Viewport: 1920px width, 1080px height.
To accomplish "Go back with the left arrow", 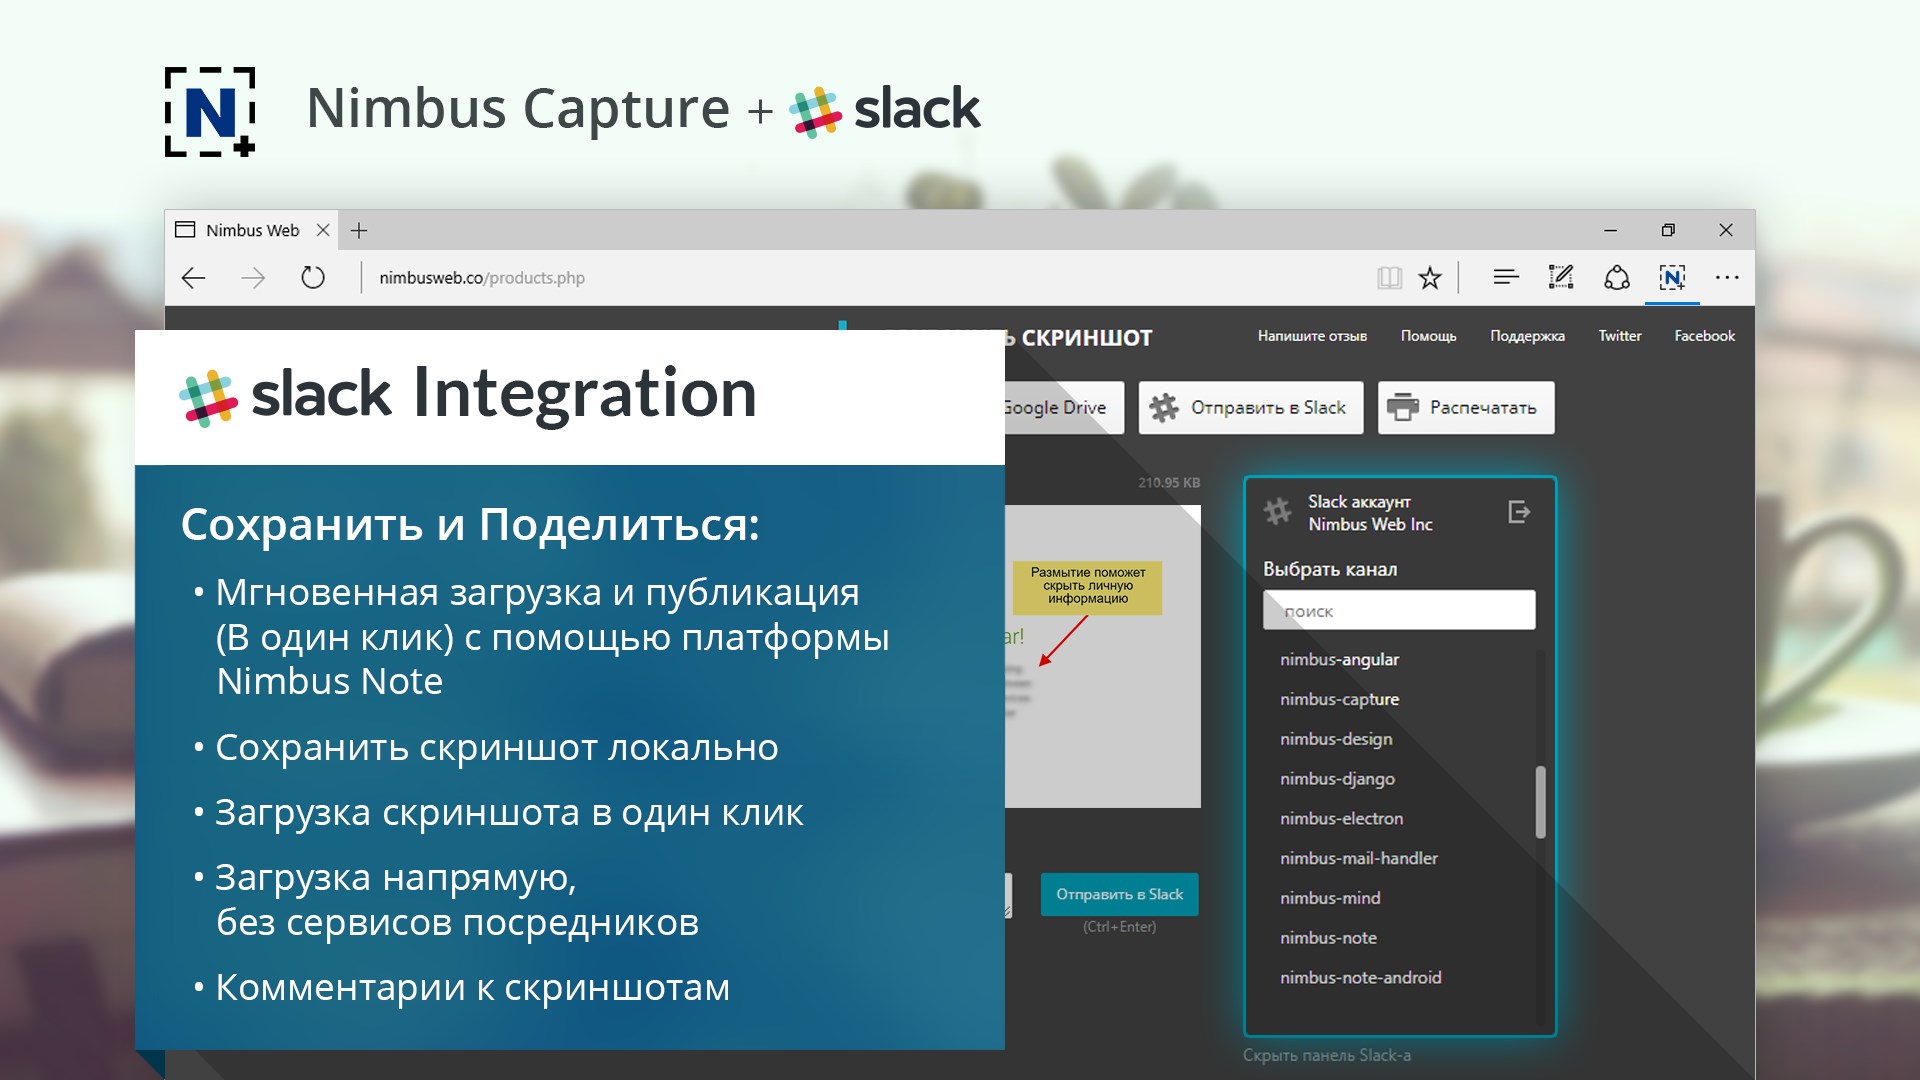I will [194, 278].
